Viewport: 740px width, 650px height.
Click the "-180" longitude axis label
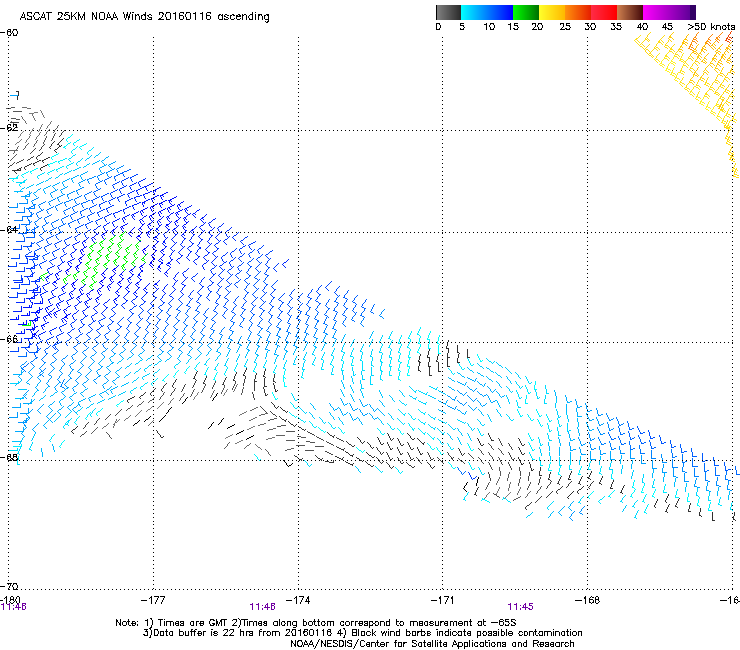pos(10,599)
